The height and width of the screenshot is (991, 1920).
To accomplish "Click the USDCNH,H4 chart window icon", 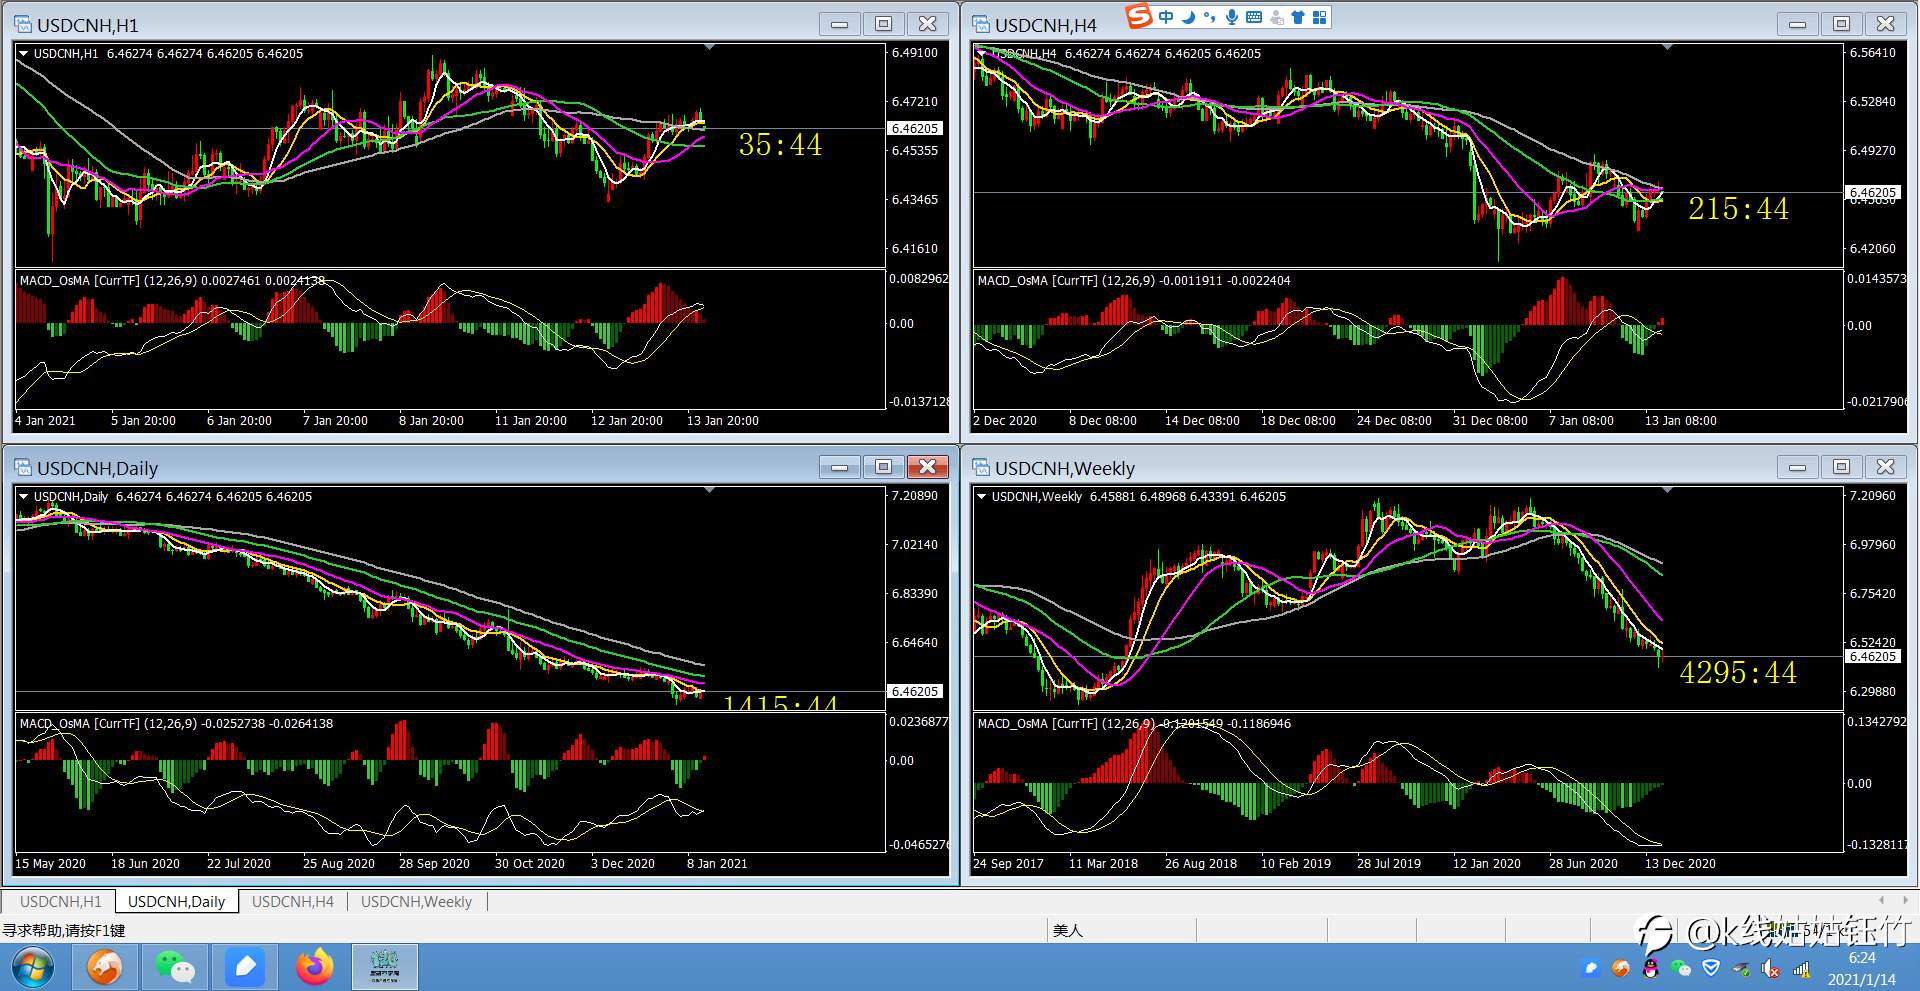I will click(981, 25).
